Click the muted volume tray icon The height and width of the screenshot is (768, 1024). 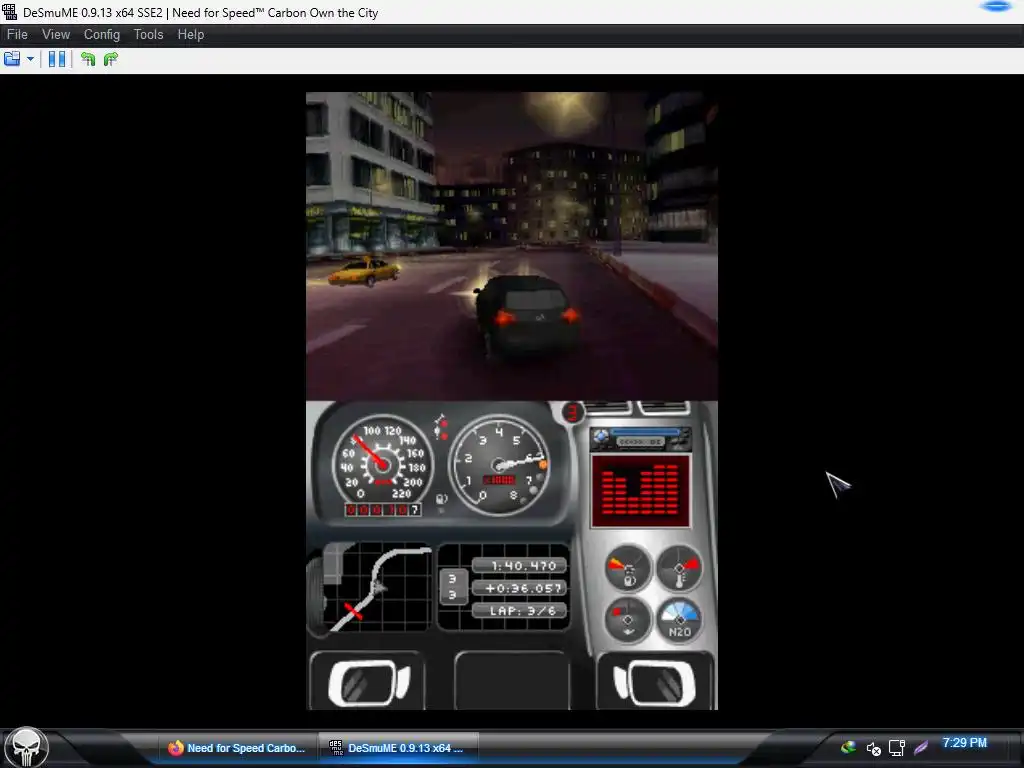point(874,748)
